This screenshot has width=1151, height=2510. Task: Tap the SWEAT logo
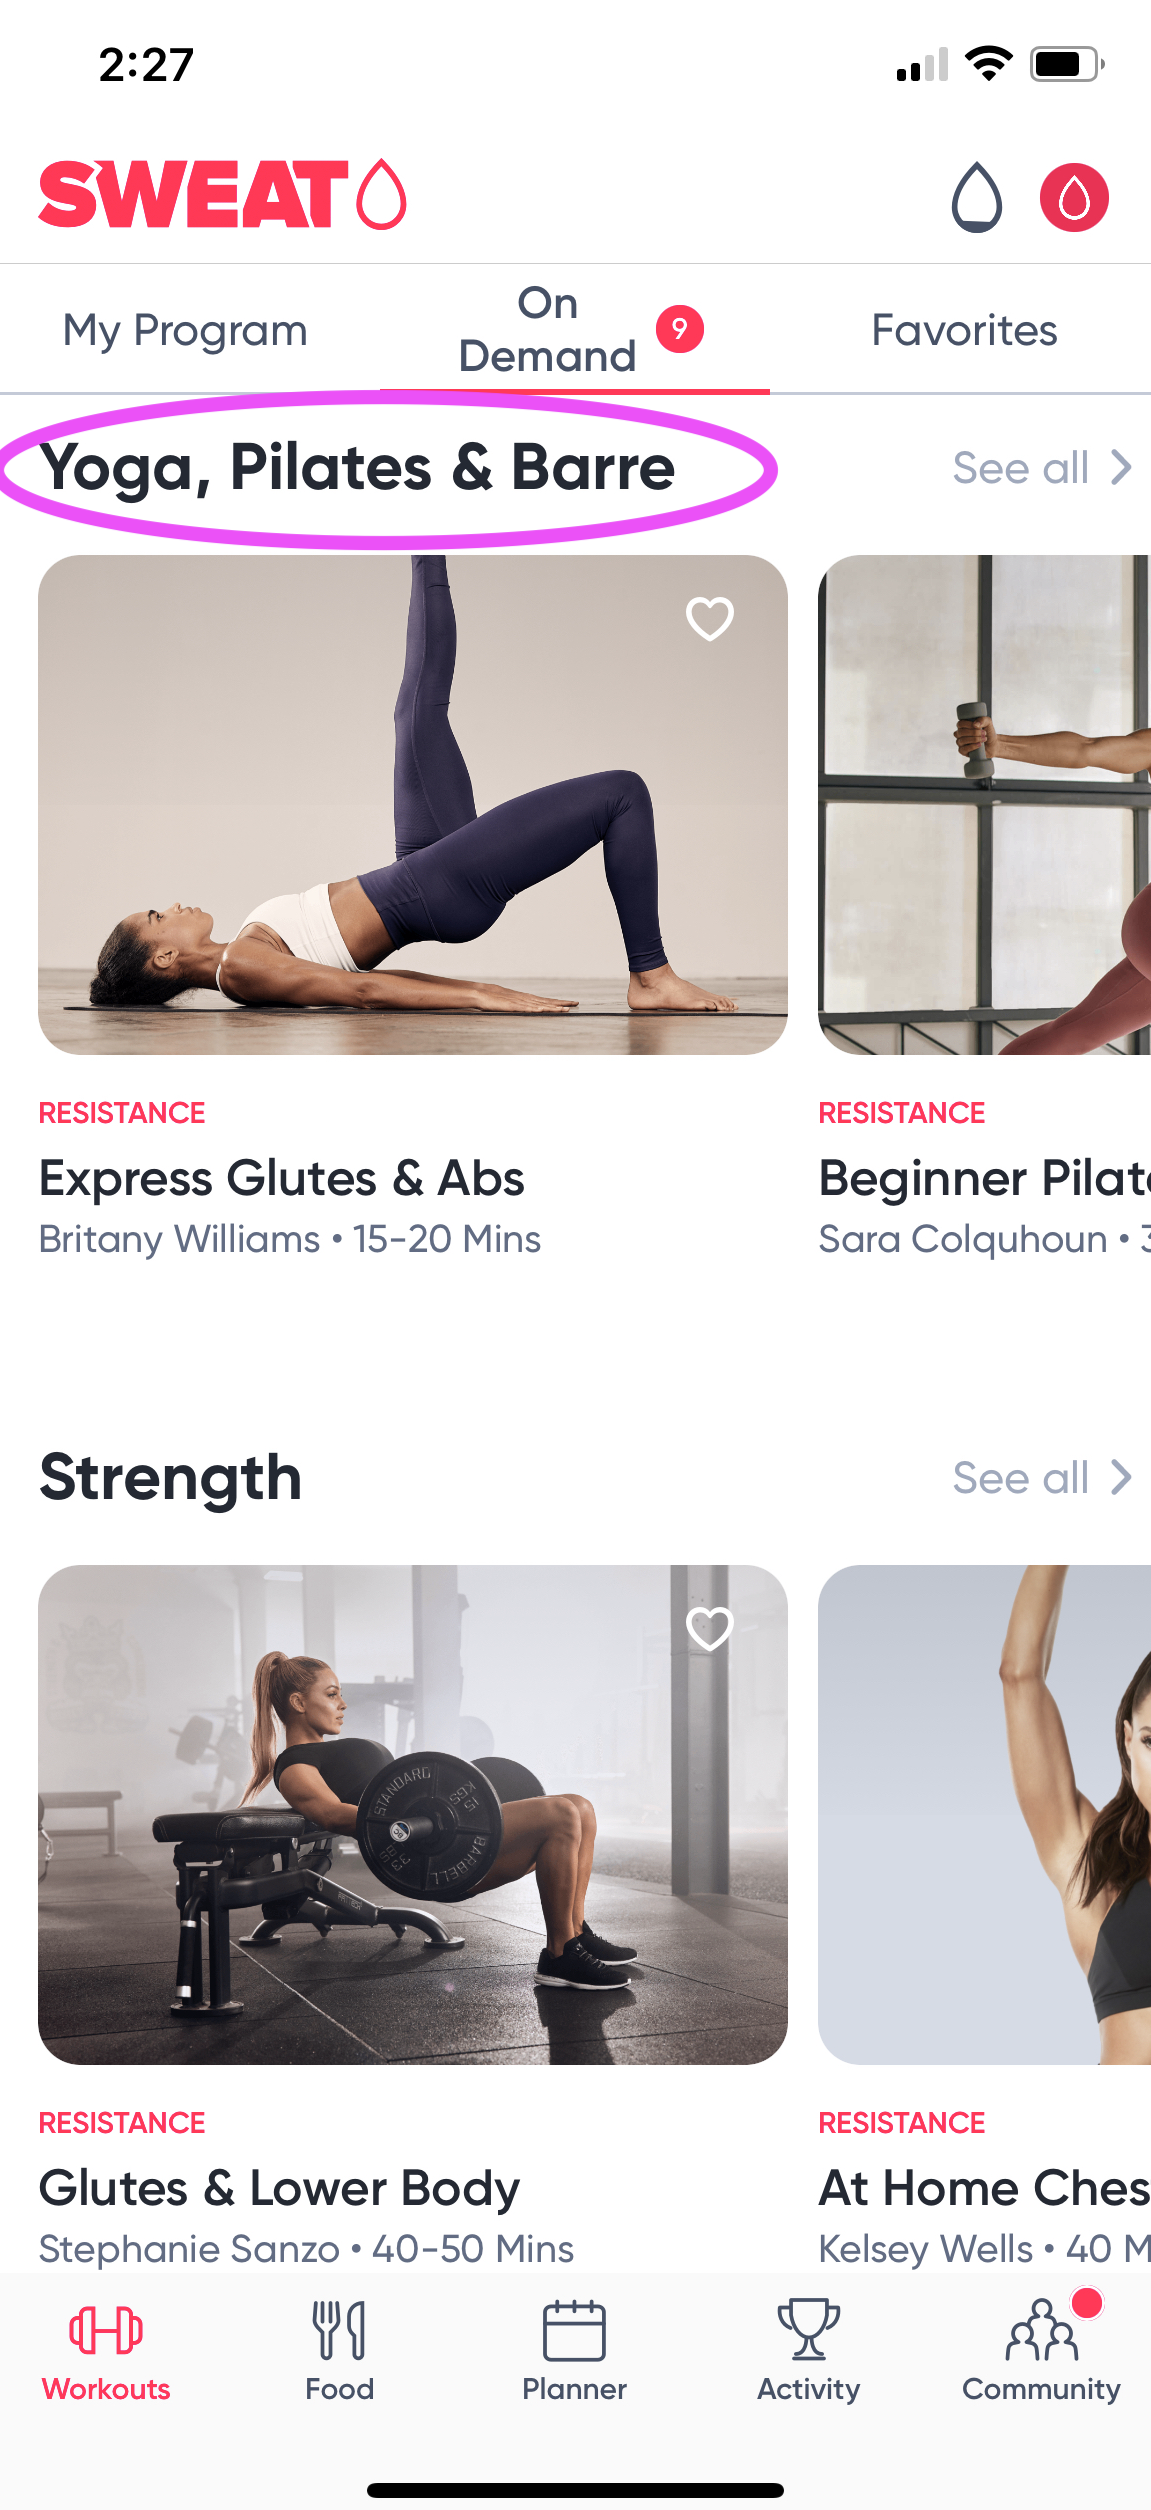coord(222,194)
